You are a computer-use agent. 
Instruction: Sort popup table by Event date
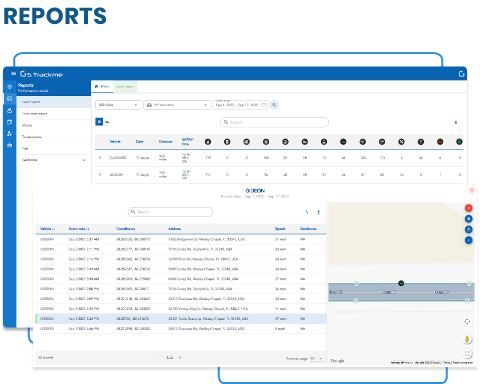79,229
